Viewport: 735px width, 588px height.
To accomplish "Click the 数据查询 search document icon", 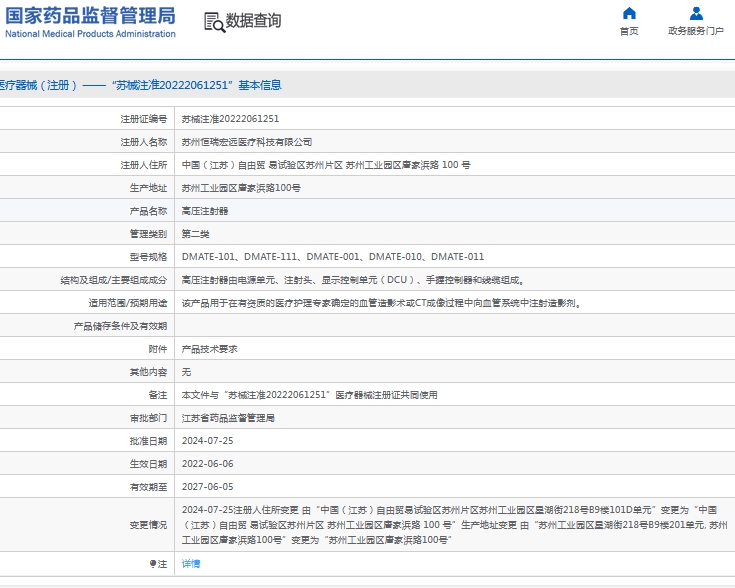I will (215, 22).
